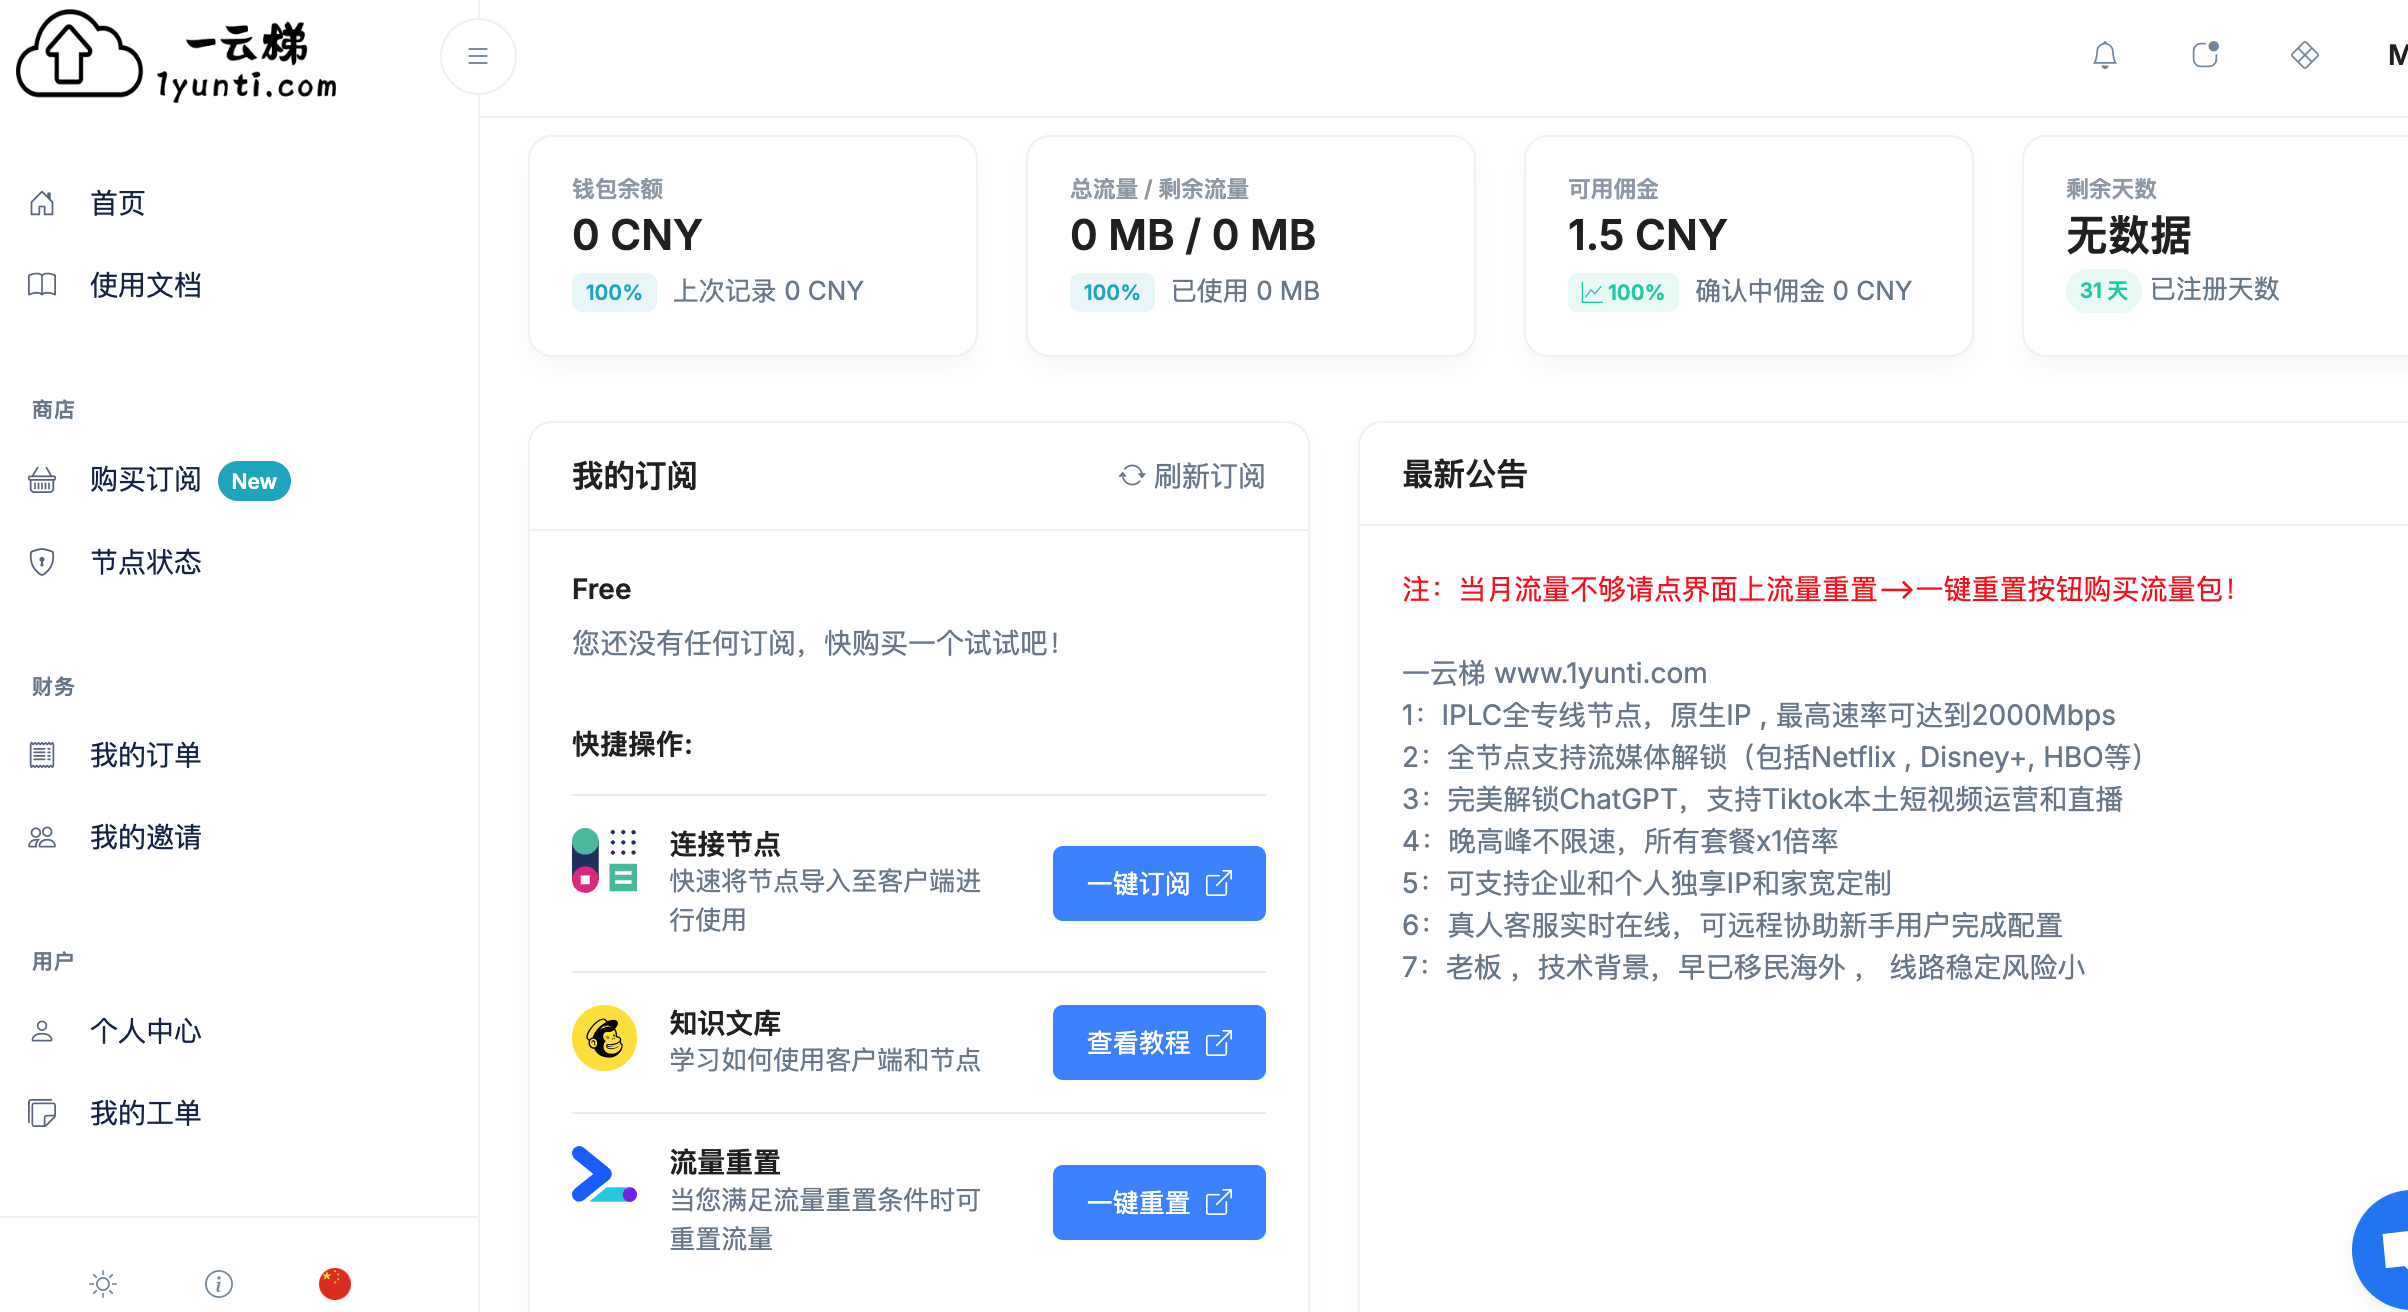Click the 1yunti.com cloud logo

point(178,56)
